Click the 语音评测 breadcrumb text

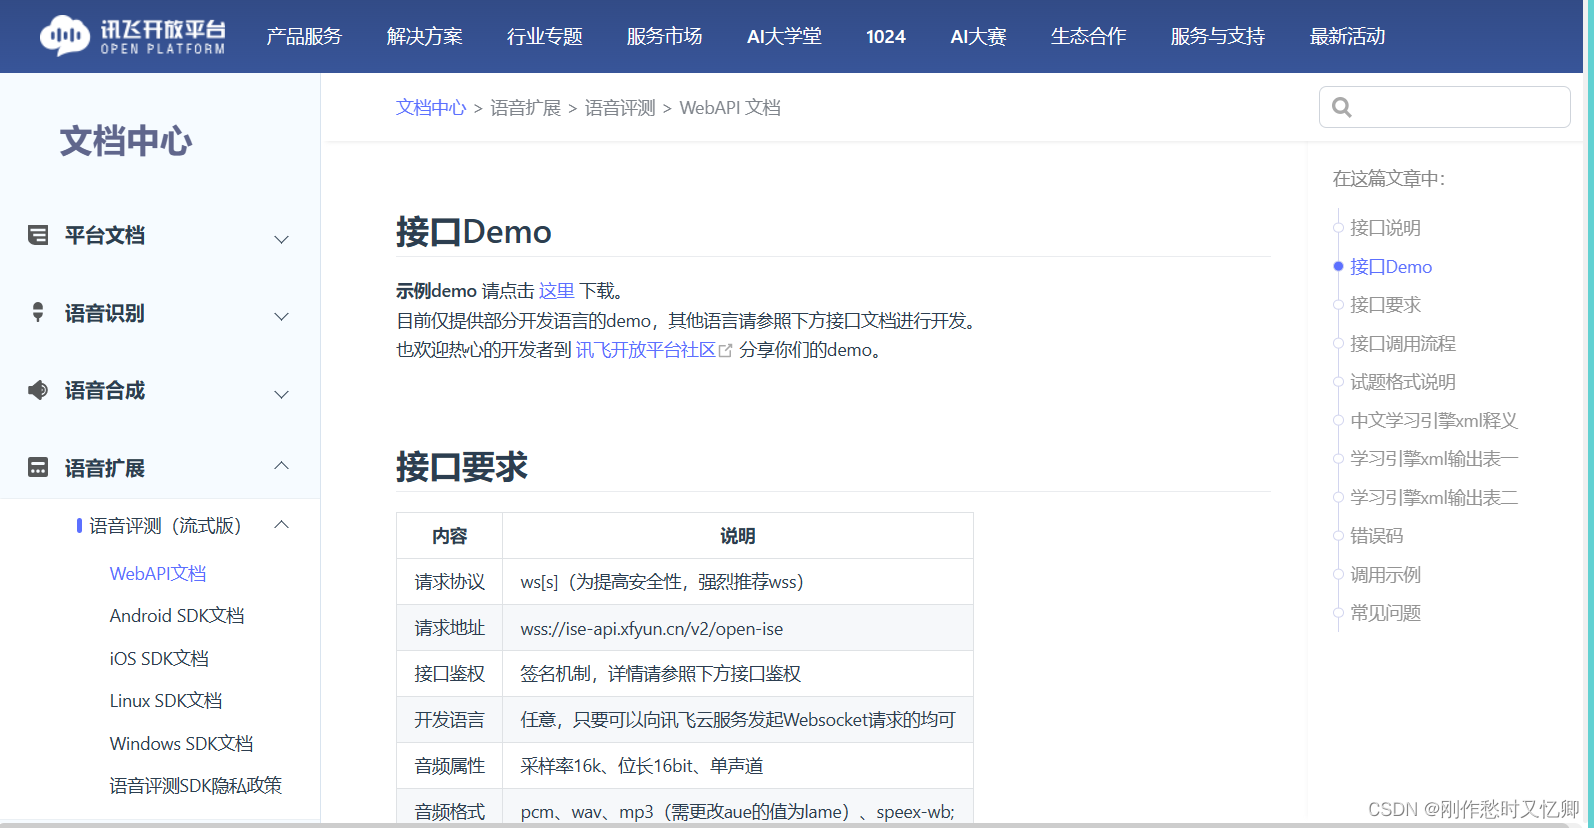(x=620, y=107)
